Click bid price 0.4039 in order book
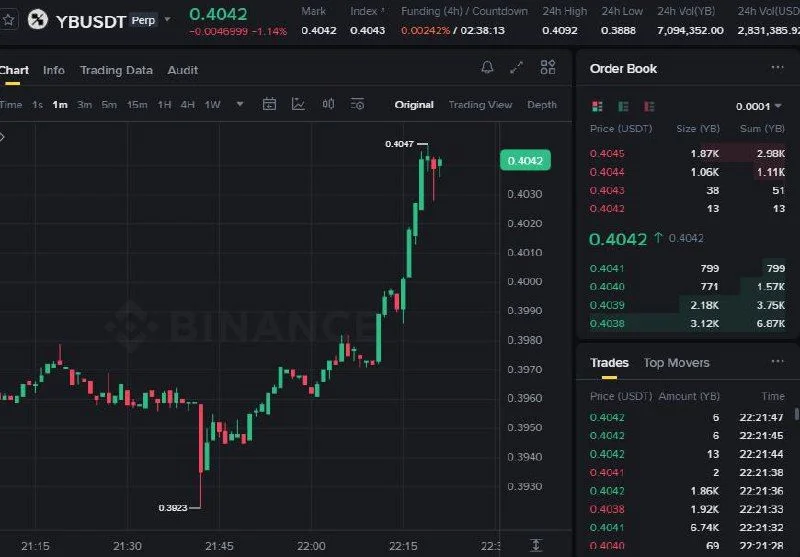Screen dimensions: 800x557 coord(607,305)
